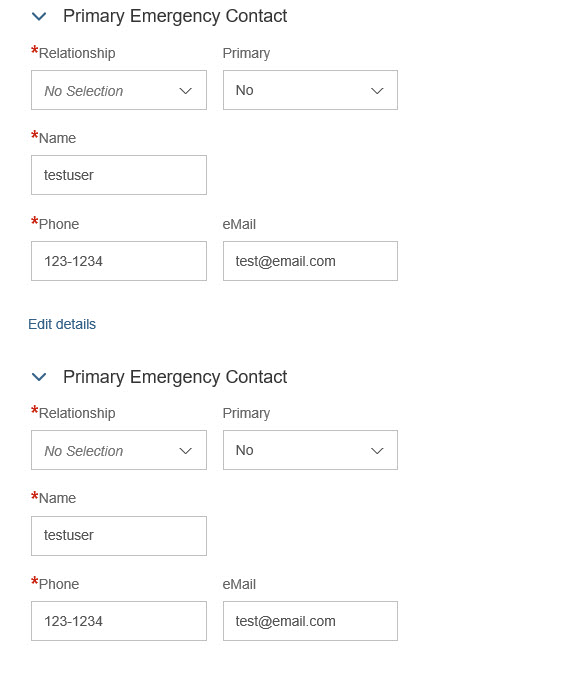Image resolution: width=566 pixels, height=680 pixels.
Task: Collapse the first Primary Emergency Contact section
Action: (x=39, y=16)
